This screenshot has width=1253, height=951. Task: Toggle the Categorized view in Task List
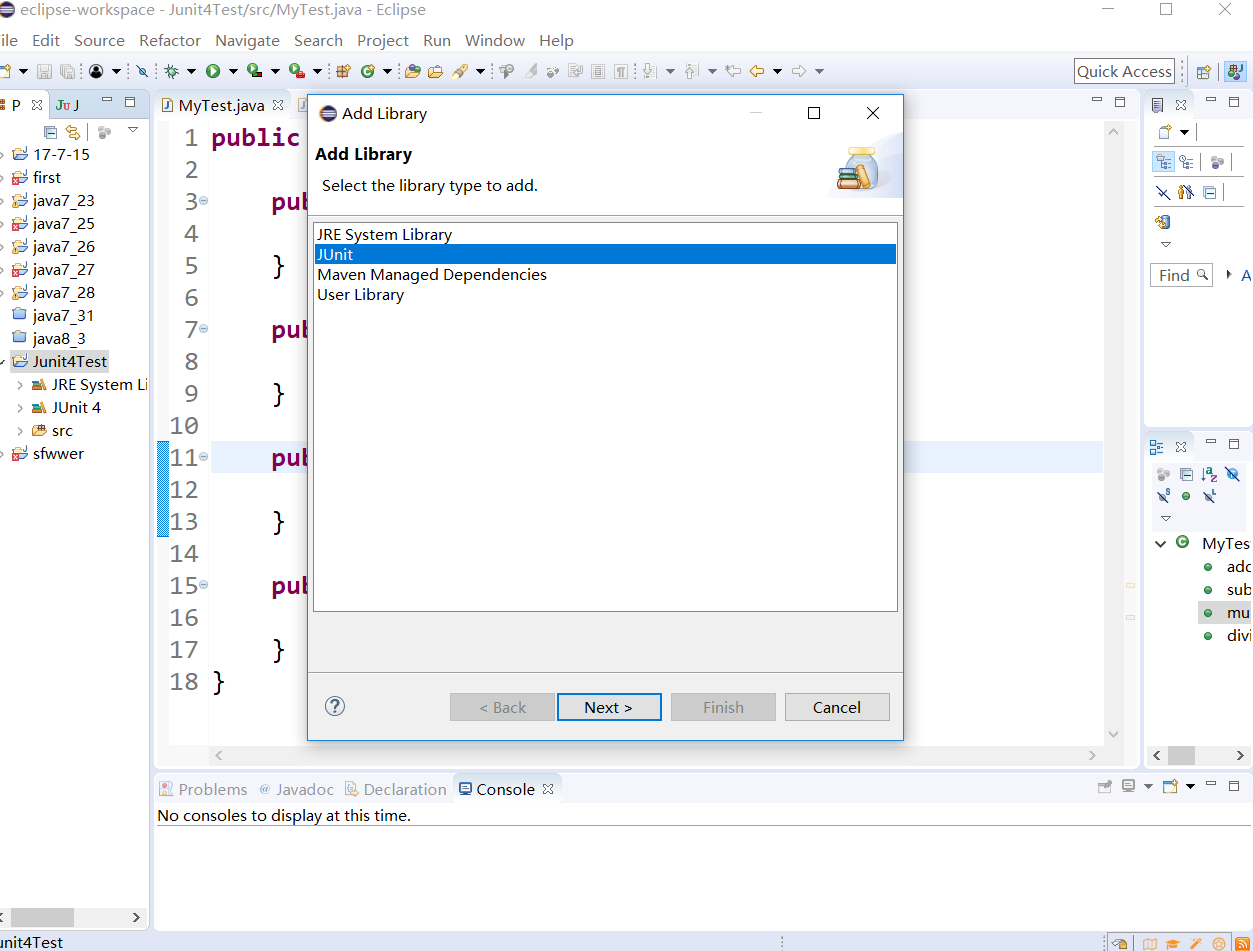(1164, 162)
